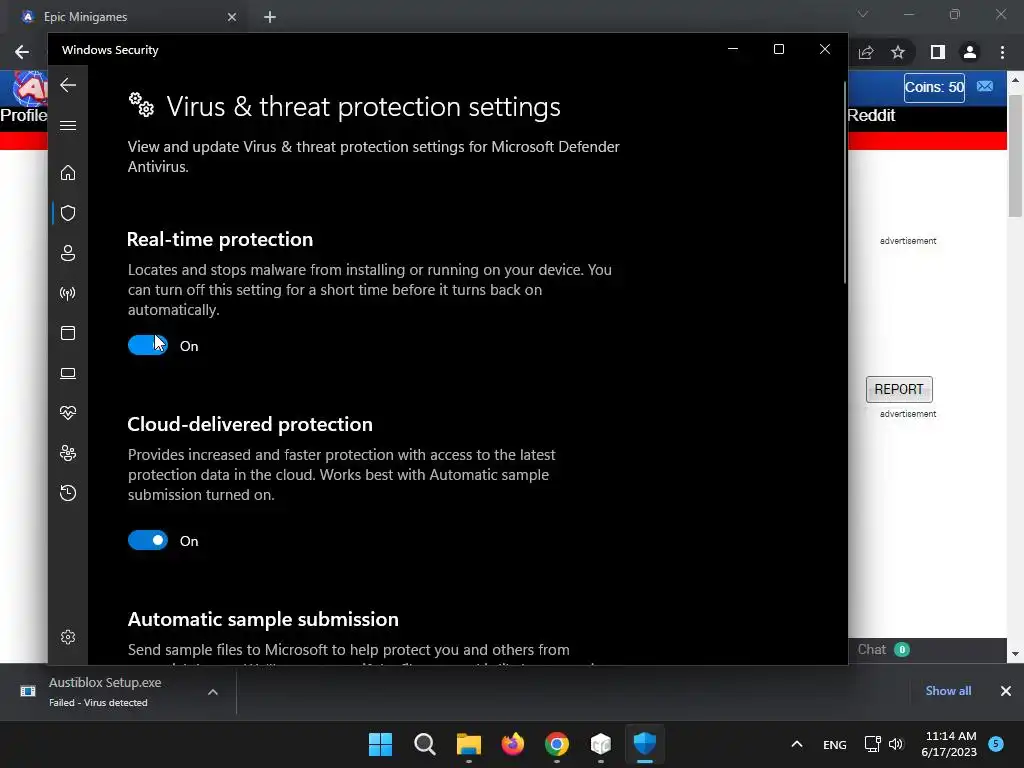Toggle Chrome side panel icon
Screen dimensions: 1024x768
click(x=938, y=52)
